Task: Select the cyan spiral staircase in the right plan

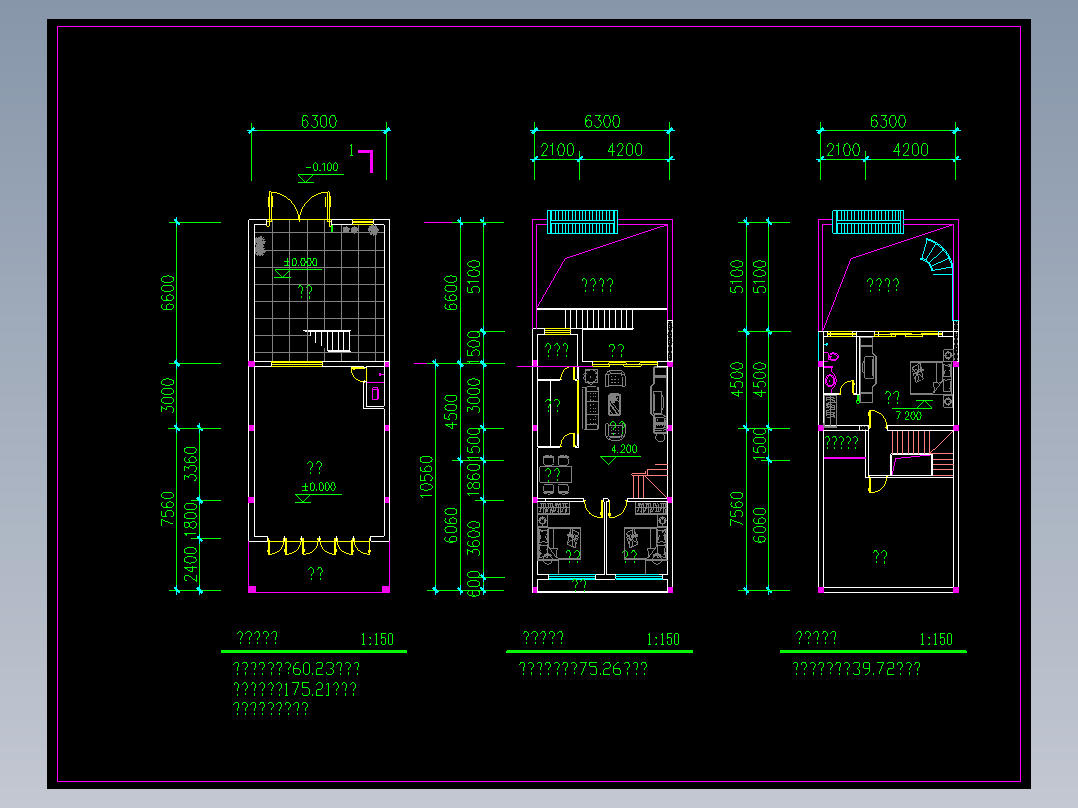Action: pos(936,256)
